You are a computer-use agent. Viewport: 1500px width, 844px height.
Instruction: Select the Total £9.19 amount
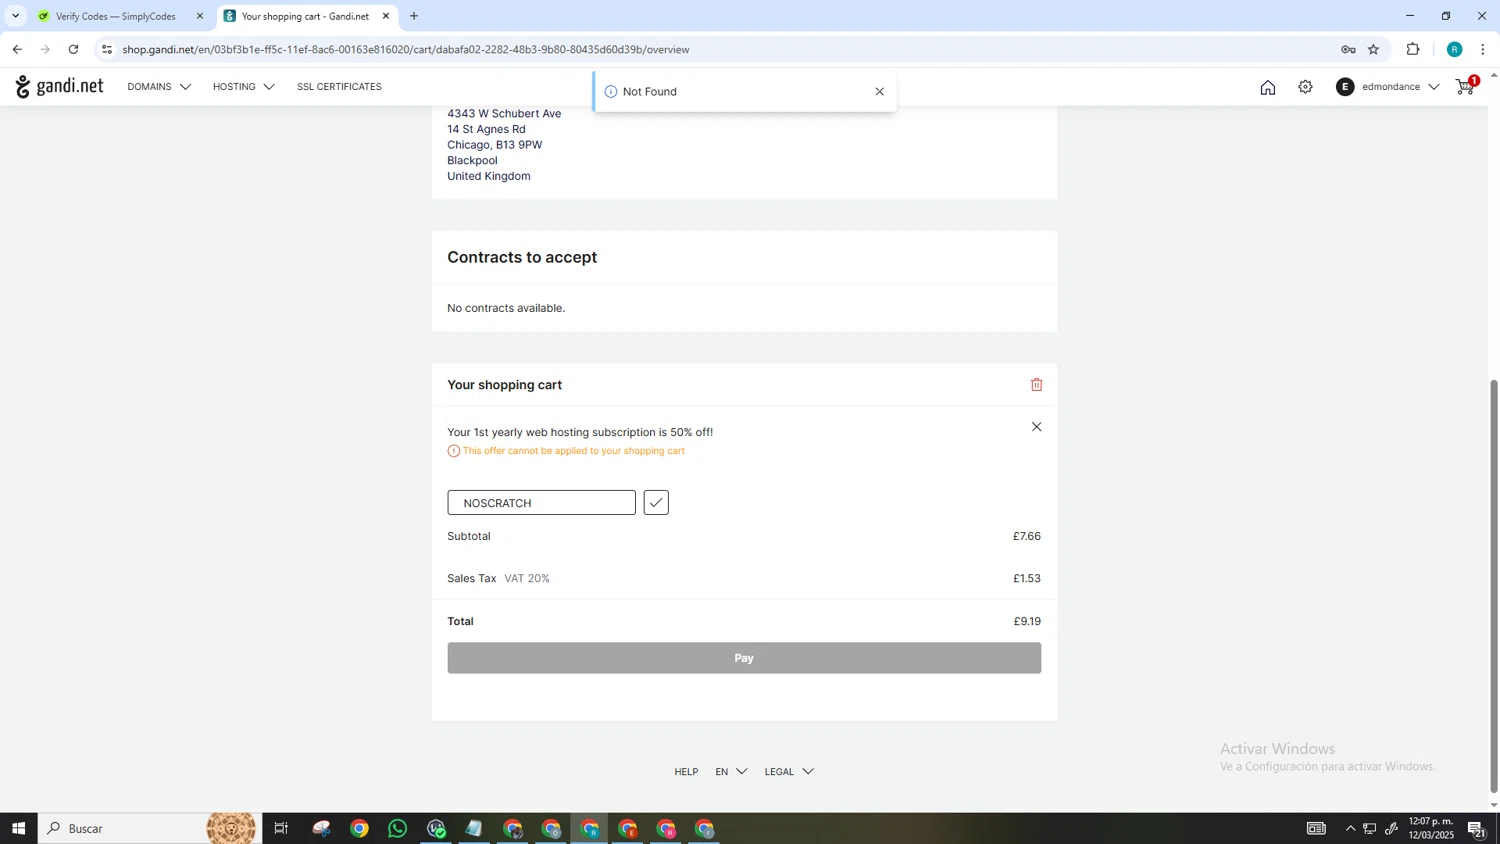coord(1027,622)
